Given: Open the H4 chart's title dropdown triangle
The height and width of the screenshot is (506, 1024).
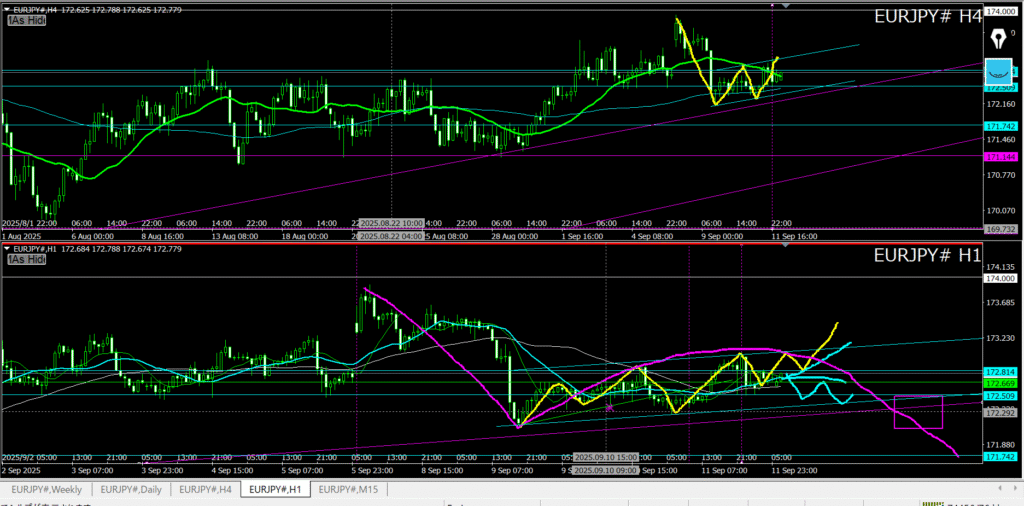Looking at the screenshot, I should pyautogui.click(x=7, y=10).
